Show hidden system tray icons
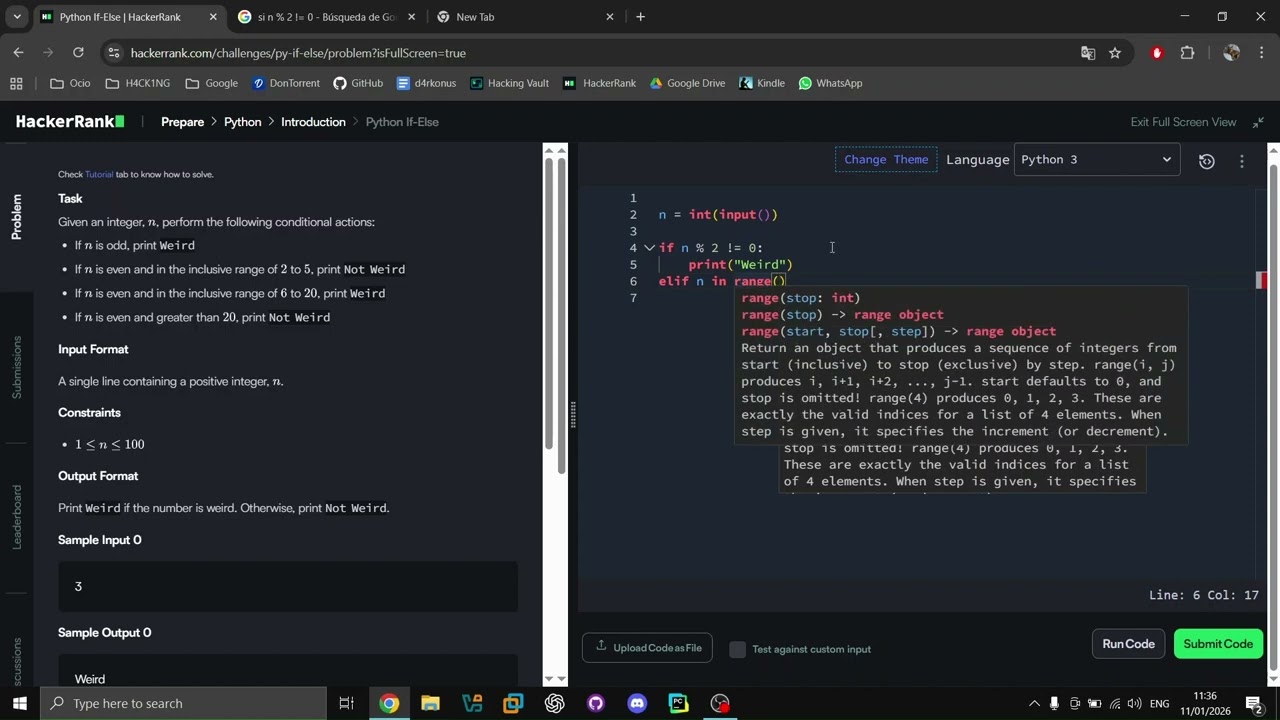1280x720 pixels. click(x=1034, y=703)
